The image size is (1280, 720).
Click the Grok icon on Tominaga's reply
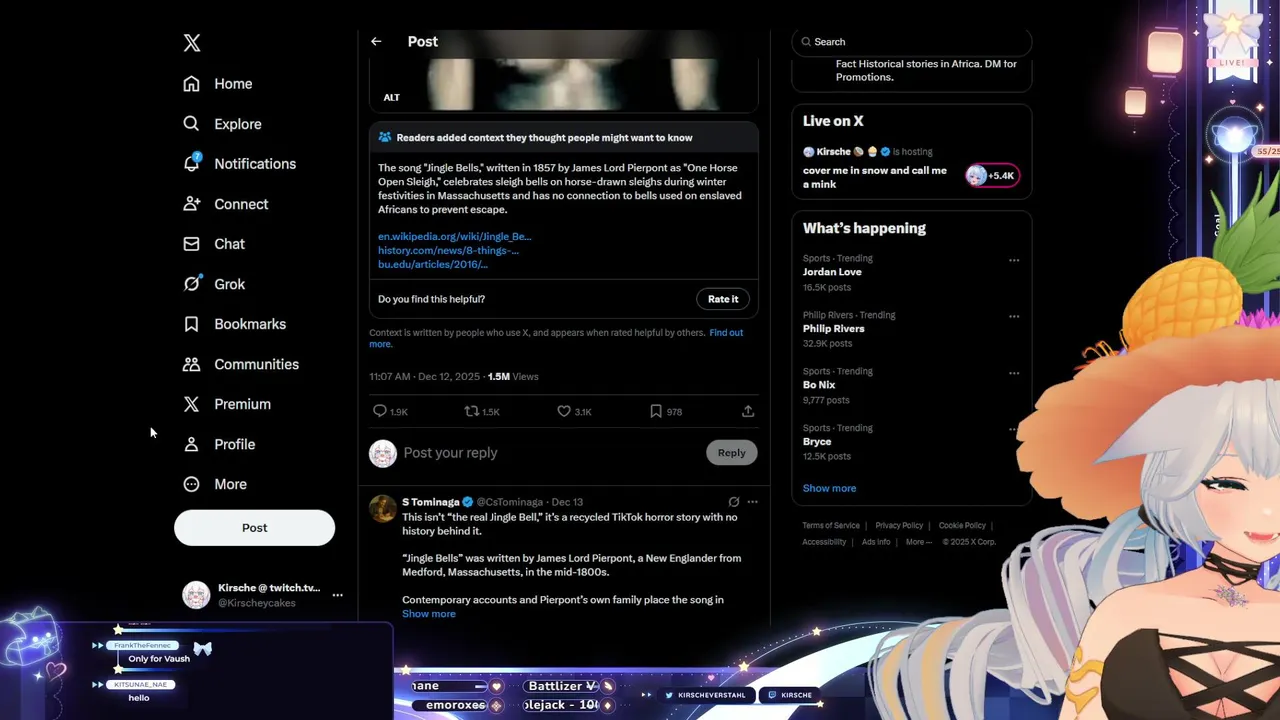click(734, 502)
